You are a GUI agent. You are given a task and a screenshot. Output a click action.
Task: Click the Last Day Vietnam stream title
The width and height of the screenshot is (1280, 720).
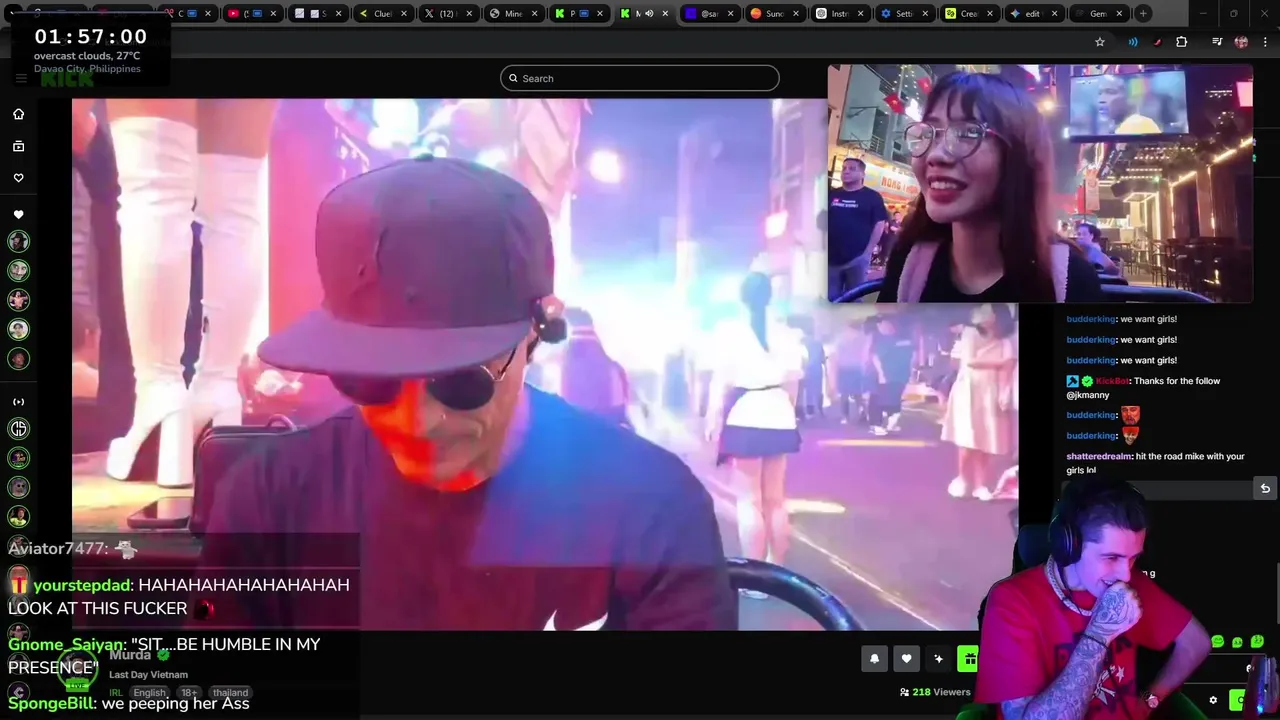click(x=148, y=675)
